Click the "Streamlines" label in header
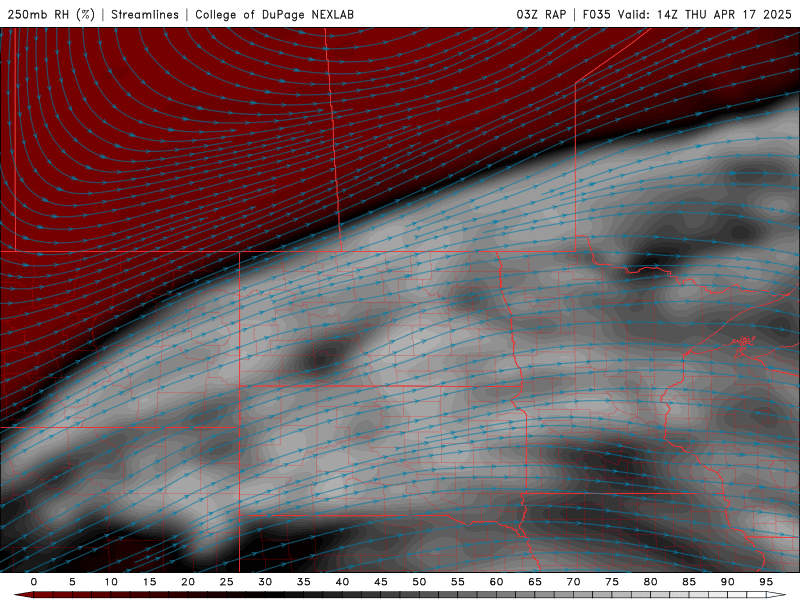Image resolution: width=800 pixels, height=600 pixels. tap(145, 14)
